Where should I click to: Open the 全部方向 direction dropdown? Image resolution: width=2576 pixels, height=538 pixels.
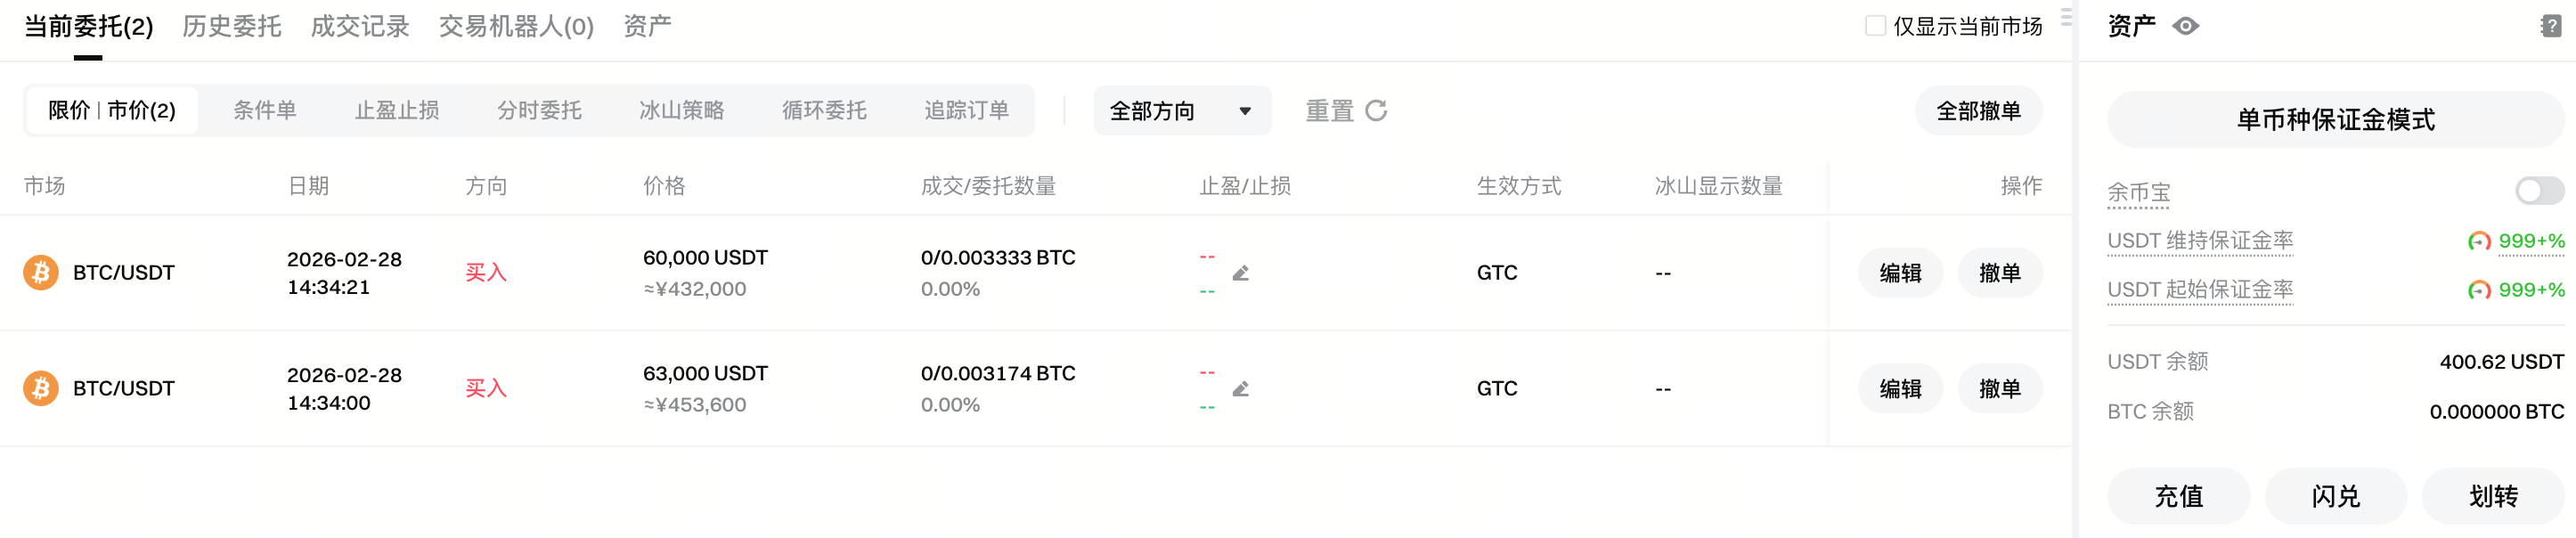[1181, 111]
